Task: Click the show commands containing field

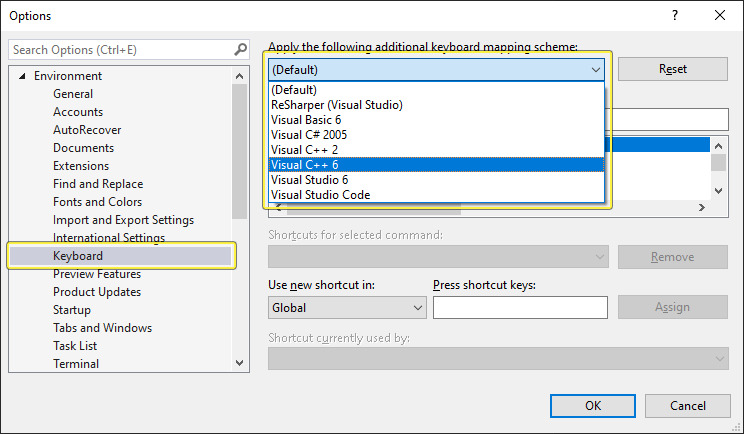Action: [x=669, y=120]
